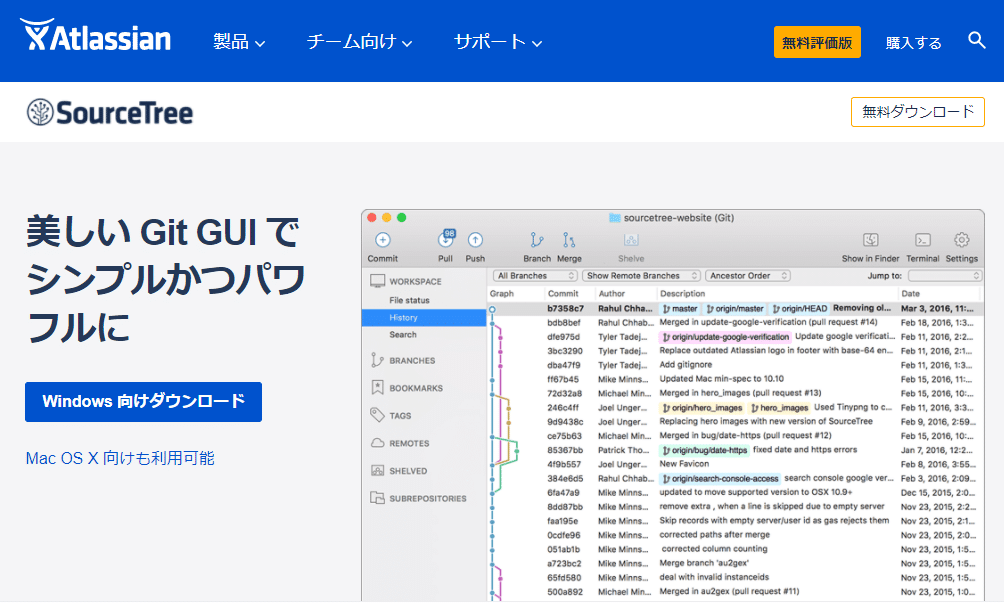Screen dimensions: 1004x609
Task: Click the Terminal toolbar icon
Action: 923,240
